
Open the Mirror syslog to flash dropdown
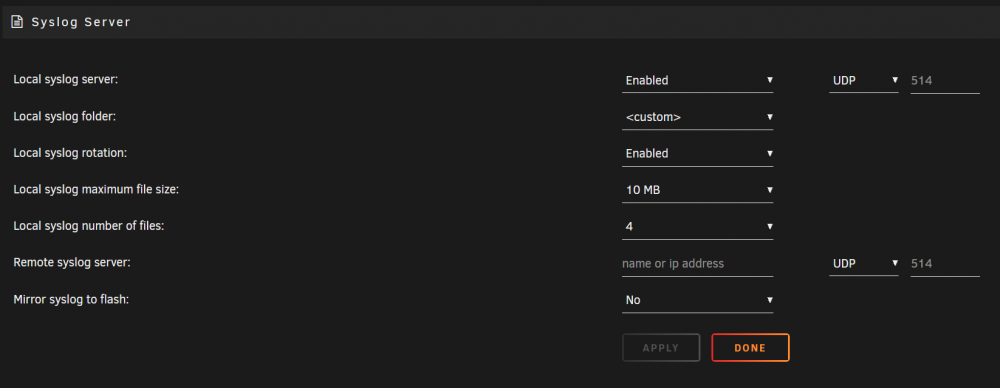(x=698, y=300)
